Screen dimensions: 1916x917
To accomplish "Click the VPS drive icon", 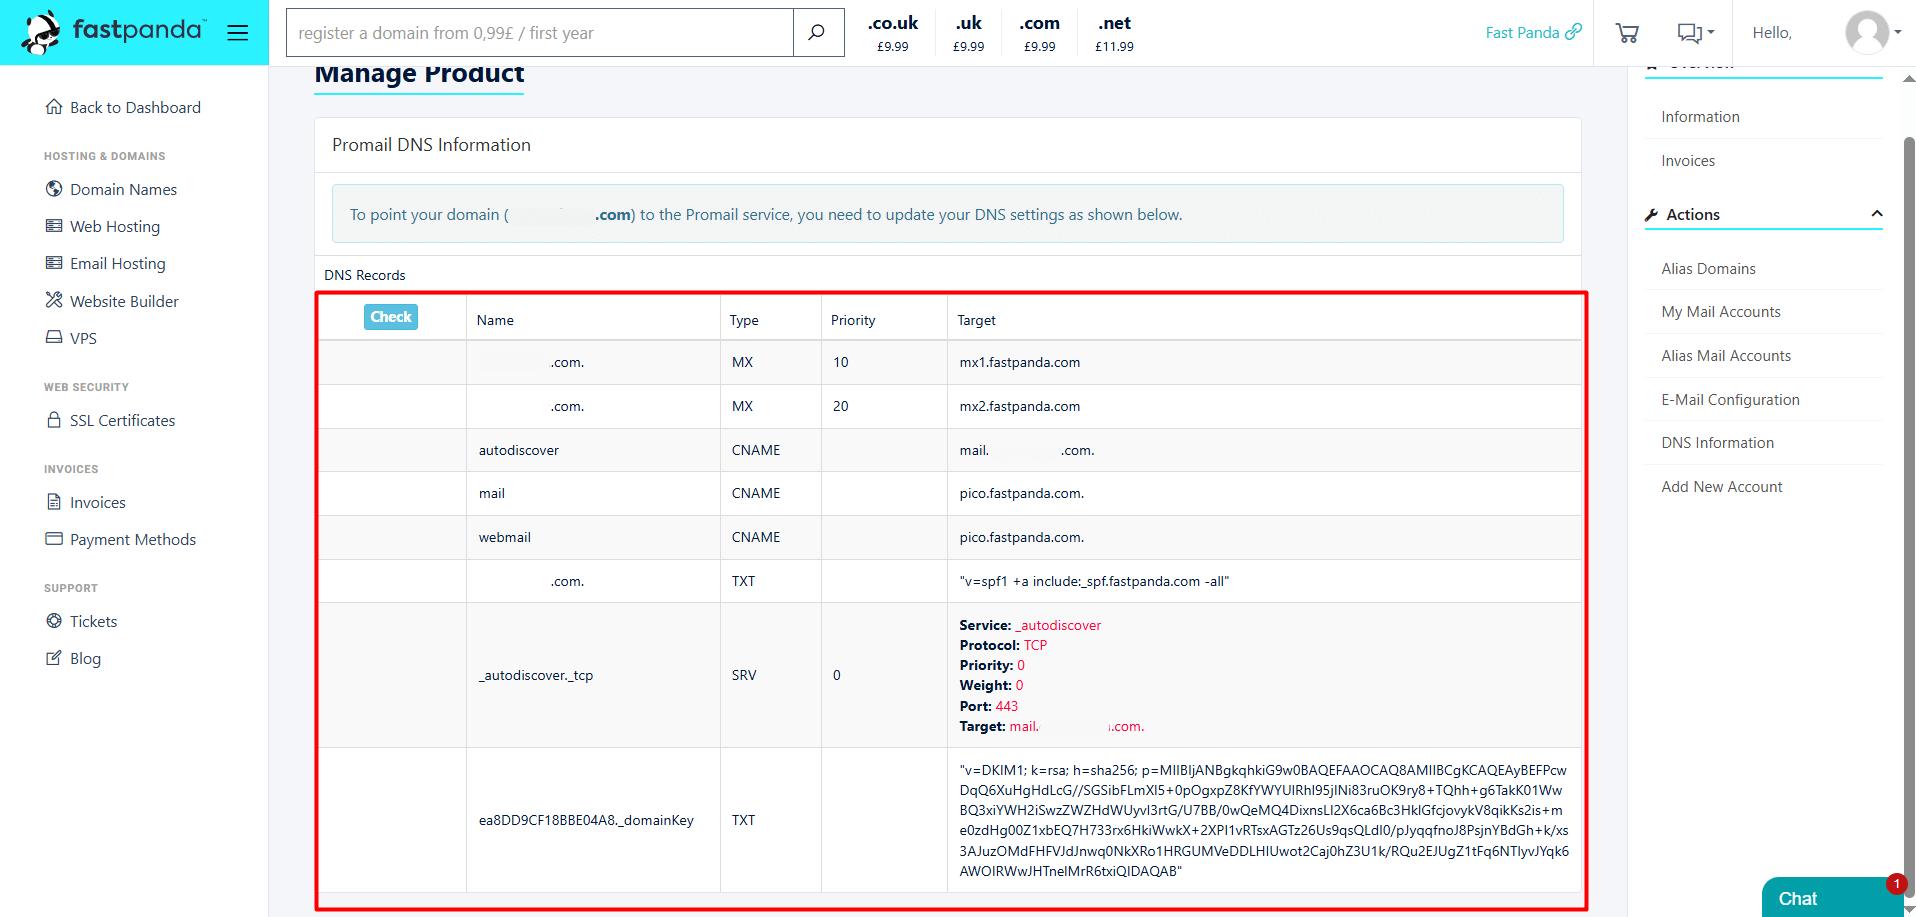I will (54, 337).
